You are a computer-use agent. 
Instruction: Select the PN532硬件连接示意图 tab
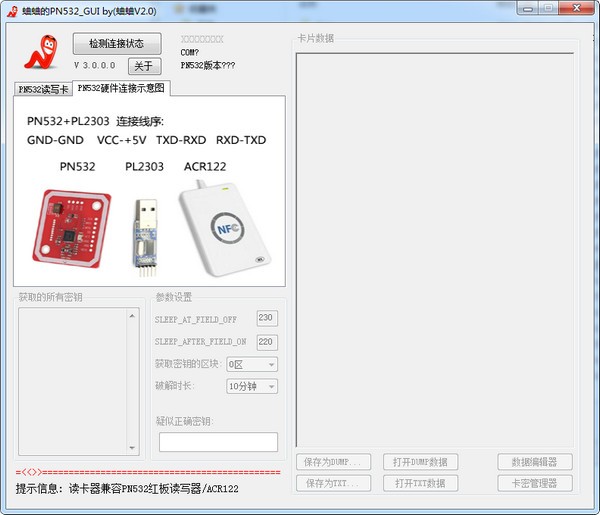[121, 88]
